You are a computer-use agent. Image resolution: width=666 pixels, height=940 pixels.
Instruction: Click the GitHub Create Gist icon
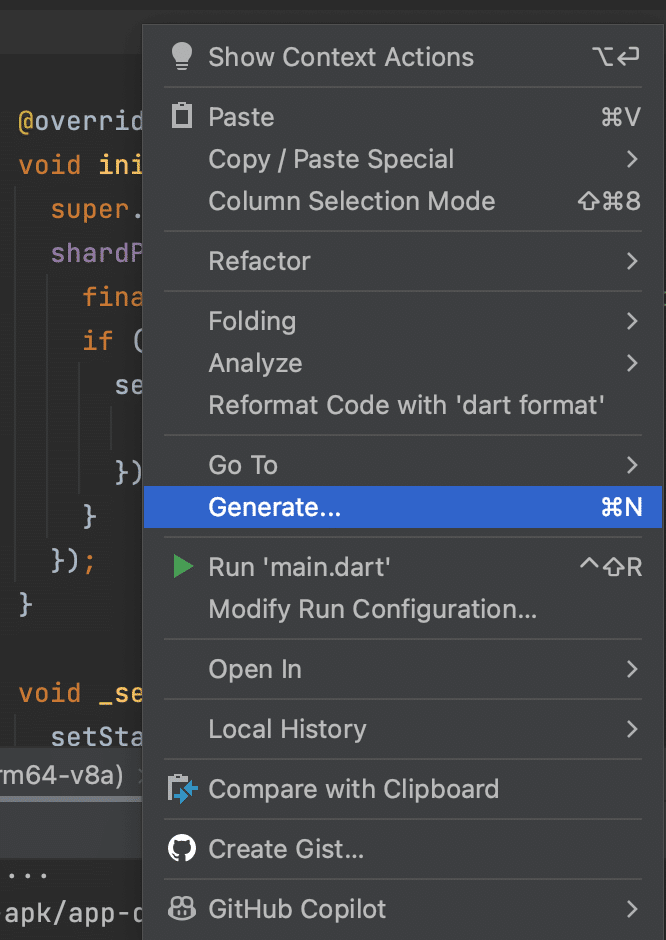(x=182, y=849)
